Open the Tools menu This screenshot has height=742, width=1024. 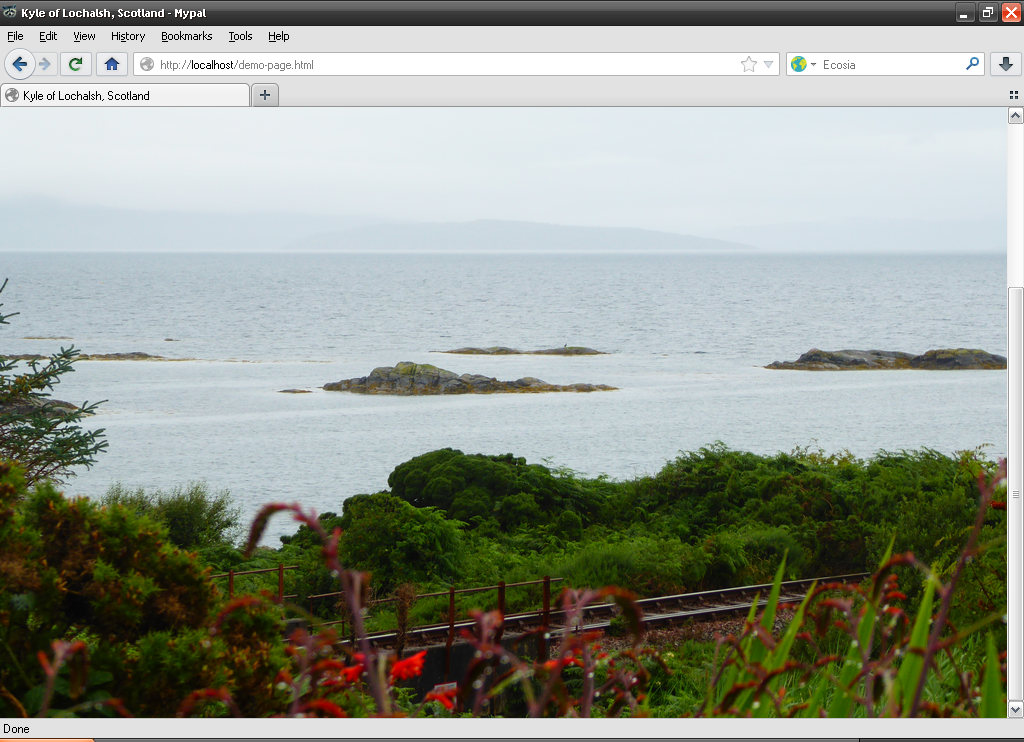click(x=240, y=36)
